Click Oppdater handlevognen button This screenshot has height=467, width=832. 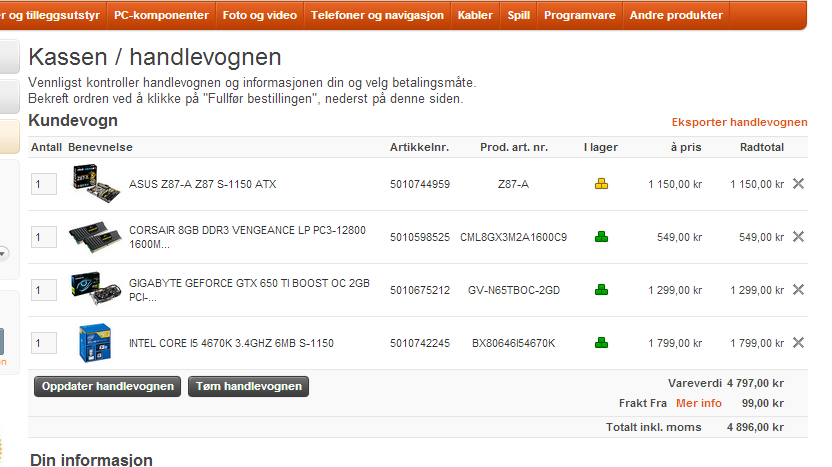pos(108,386)
